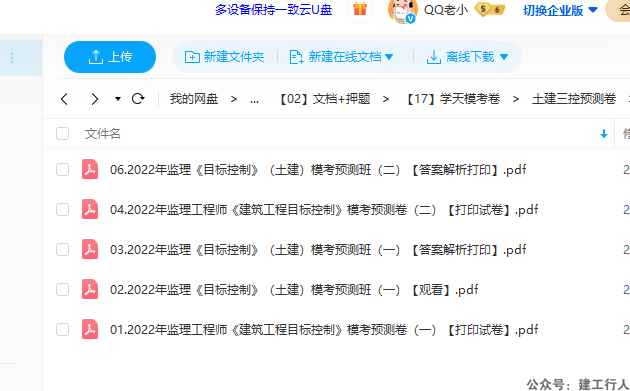
Task: Check the 04.2022年监理工程师 模考预测卷（二）file
Action: click(62, 209)
